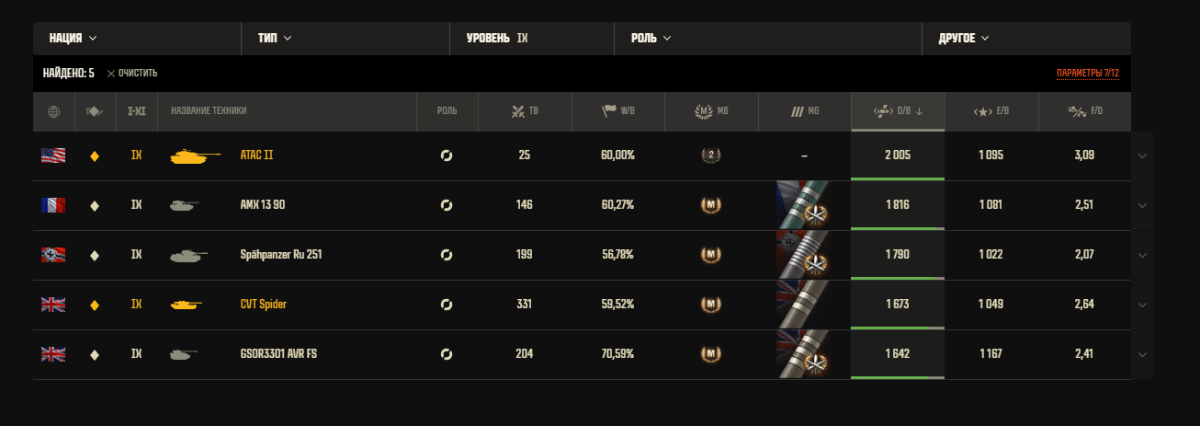Image resolution: width=1200 pixels, height=426 pixels.
Task: Sort table by D/B damage column
Action: coord(897,111)
